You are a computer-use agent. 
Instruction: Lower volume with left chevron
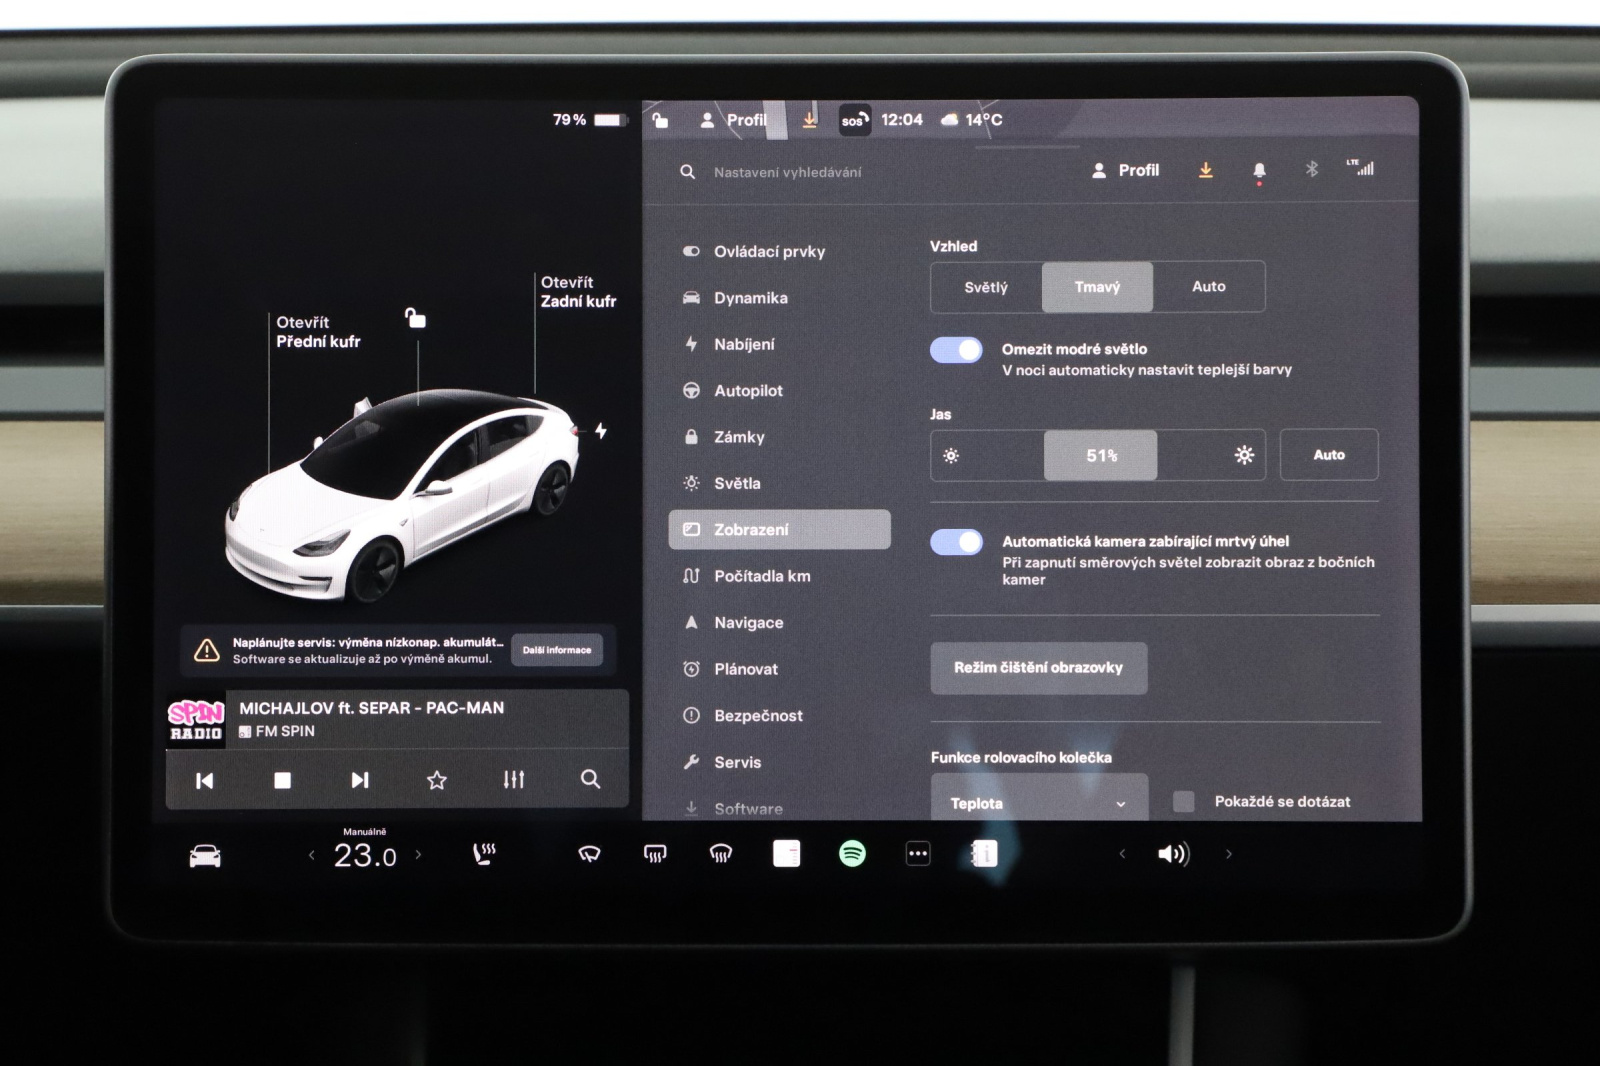click(x=1122, y=854)
